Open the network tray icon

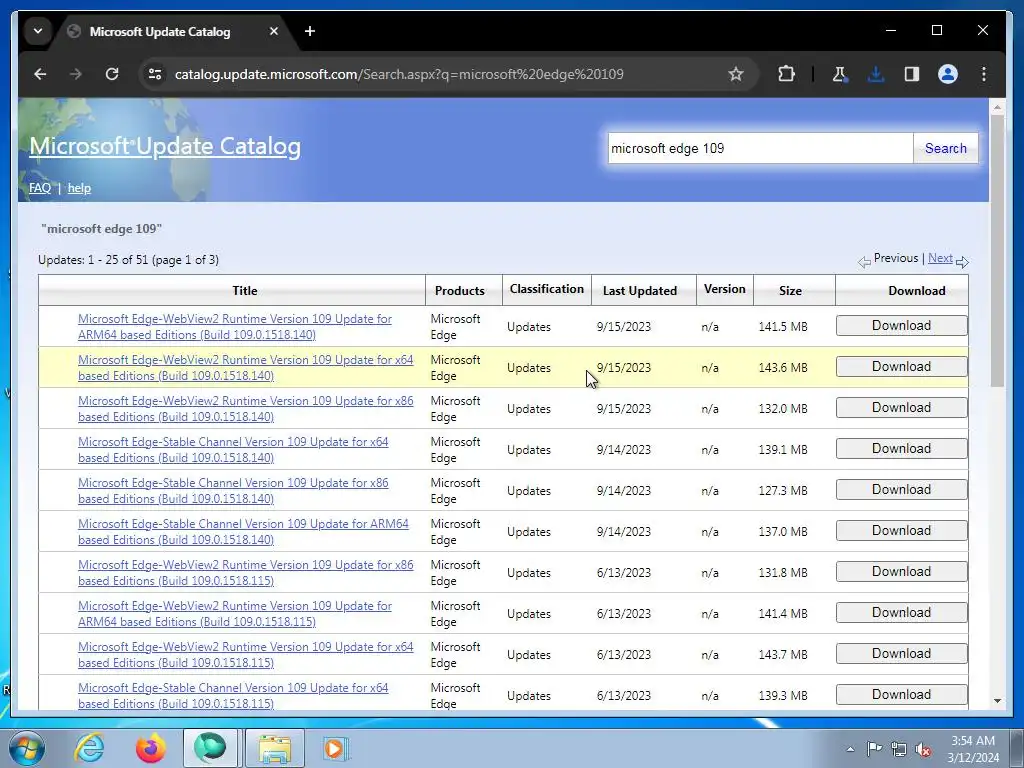point(899,749)
